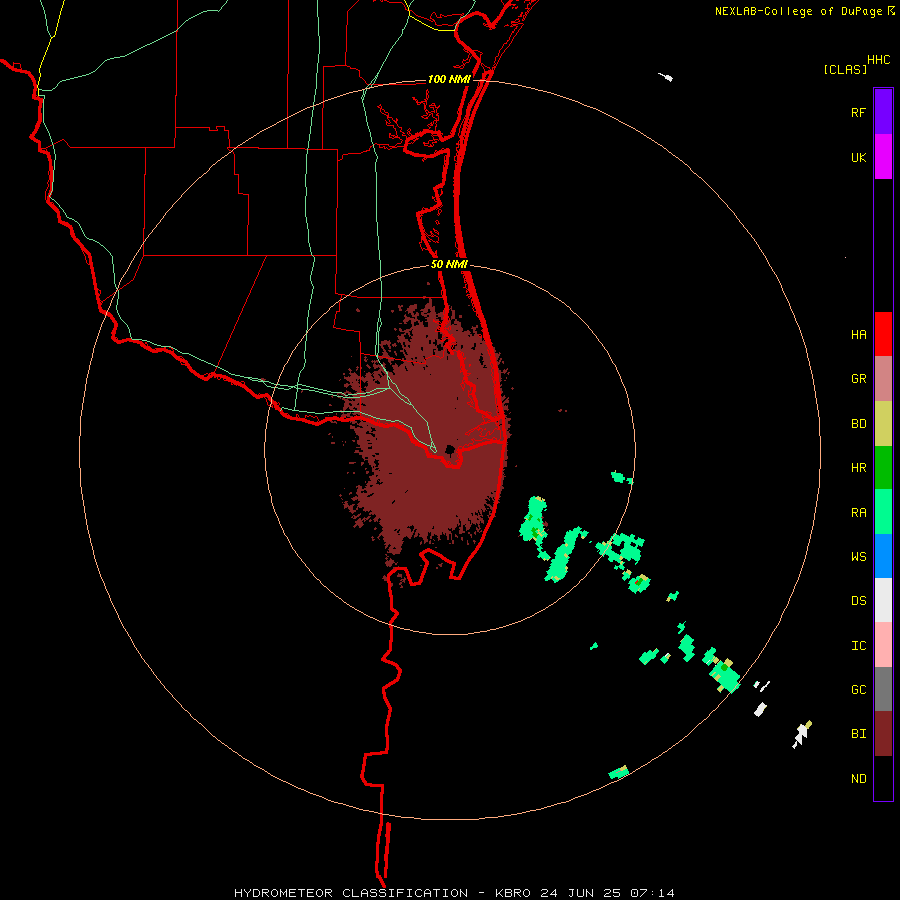Click the HA red legend swatch

coord(883,334)
